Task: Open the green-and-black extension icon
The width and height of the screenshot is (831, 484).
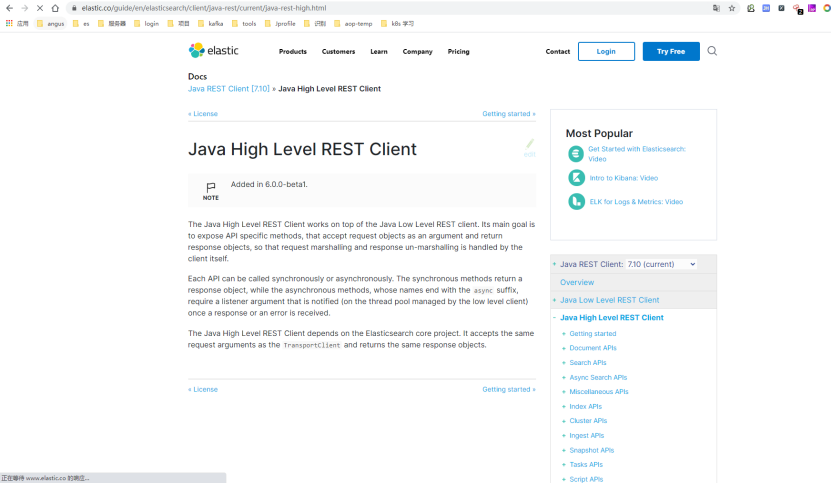Action: click(751, 8)
